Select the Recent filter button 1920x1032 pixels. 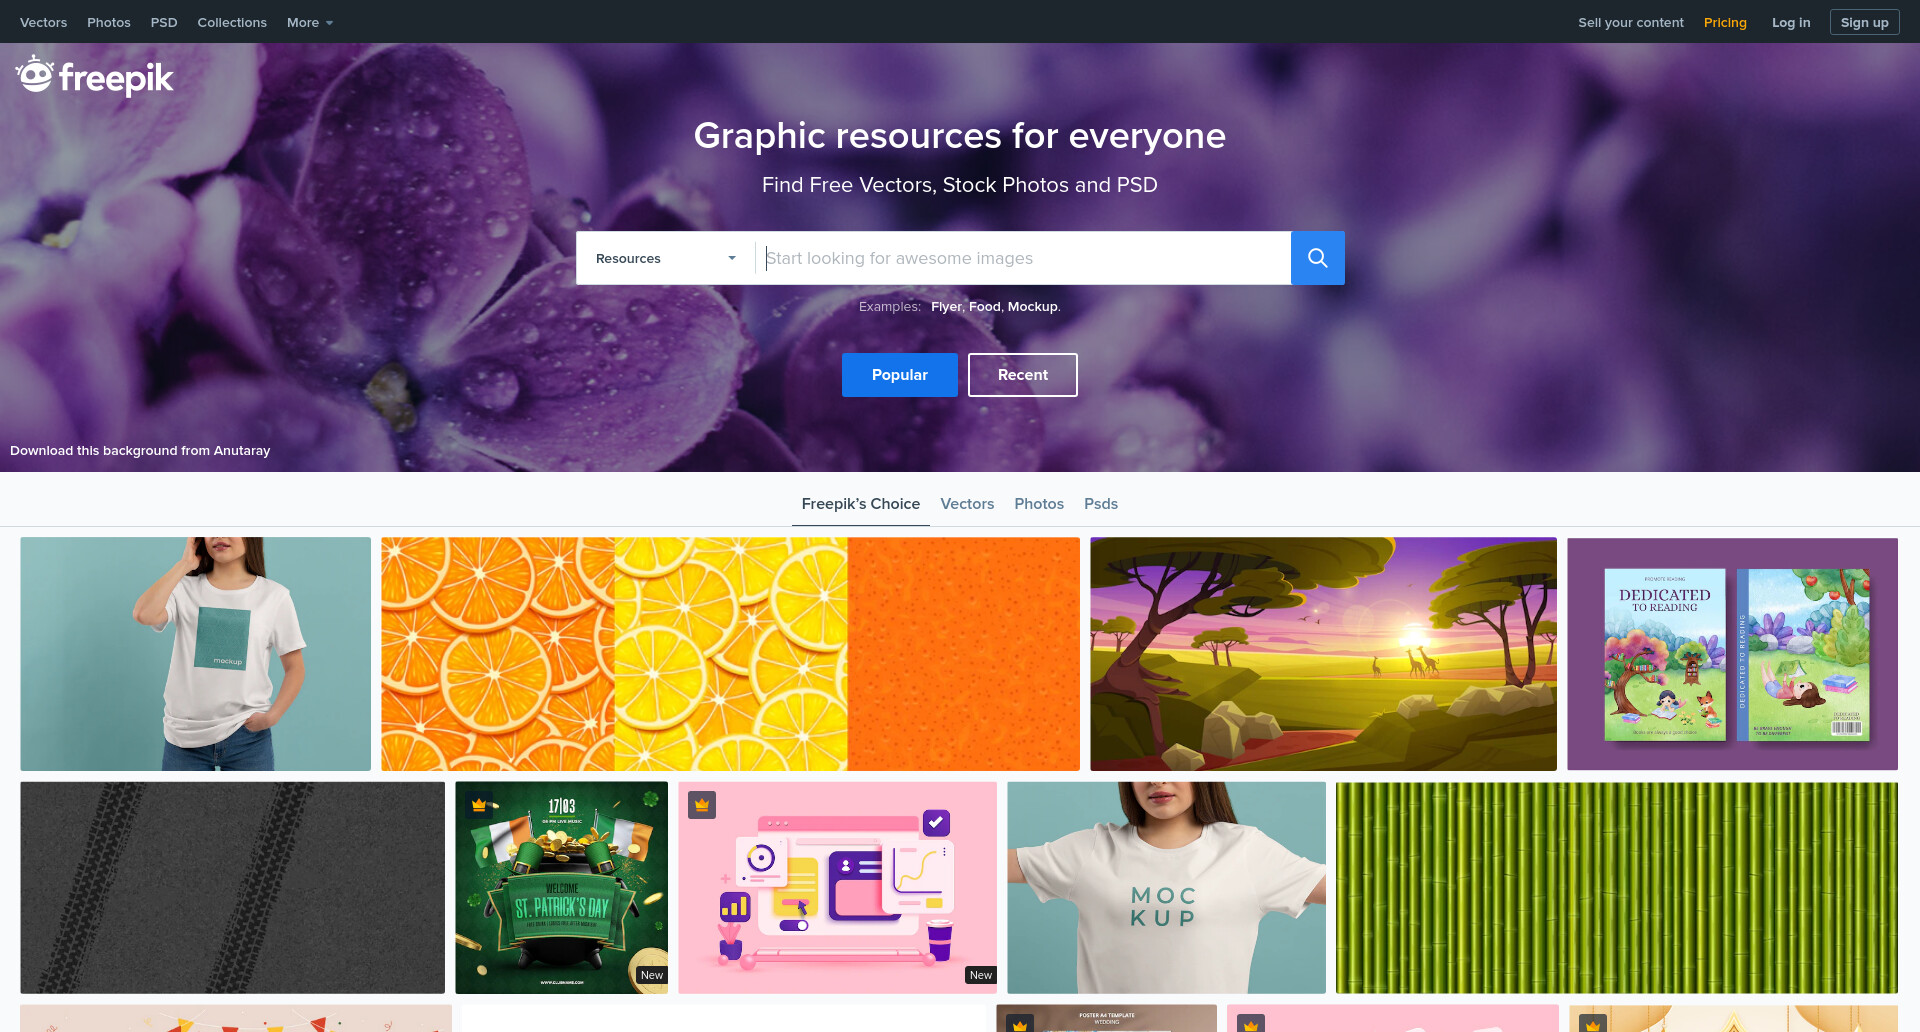[1023, 375]
